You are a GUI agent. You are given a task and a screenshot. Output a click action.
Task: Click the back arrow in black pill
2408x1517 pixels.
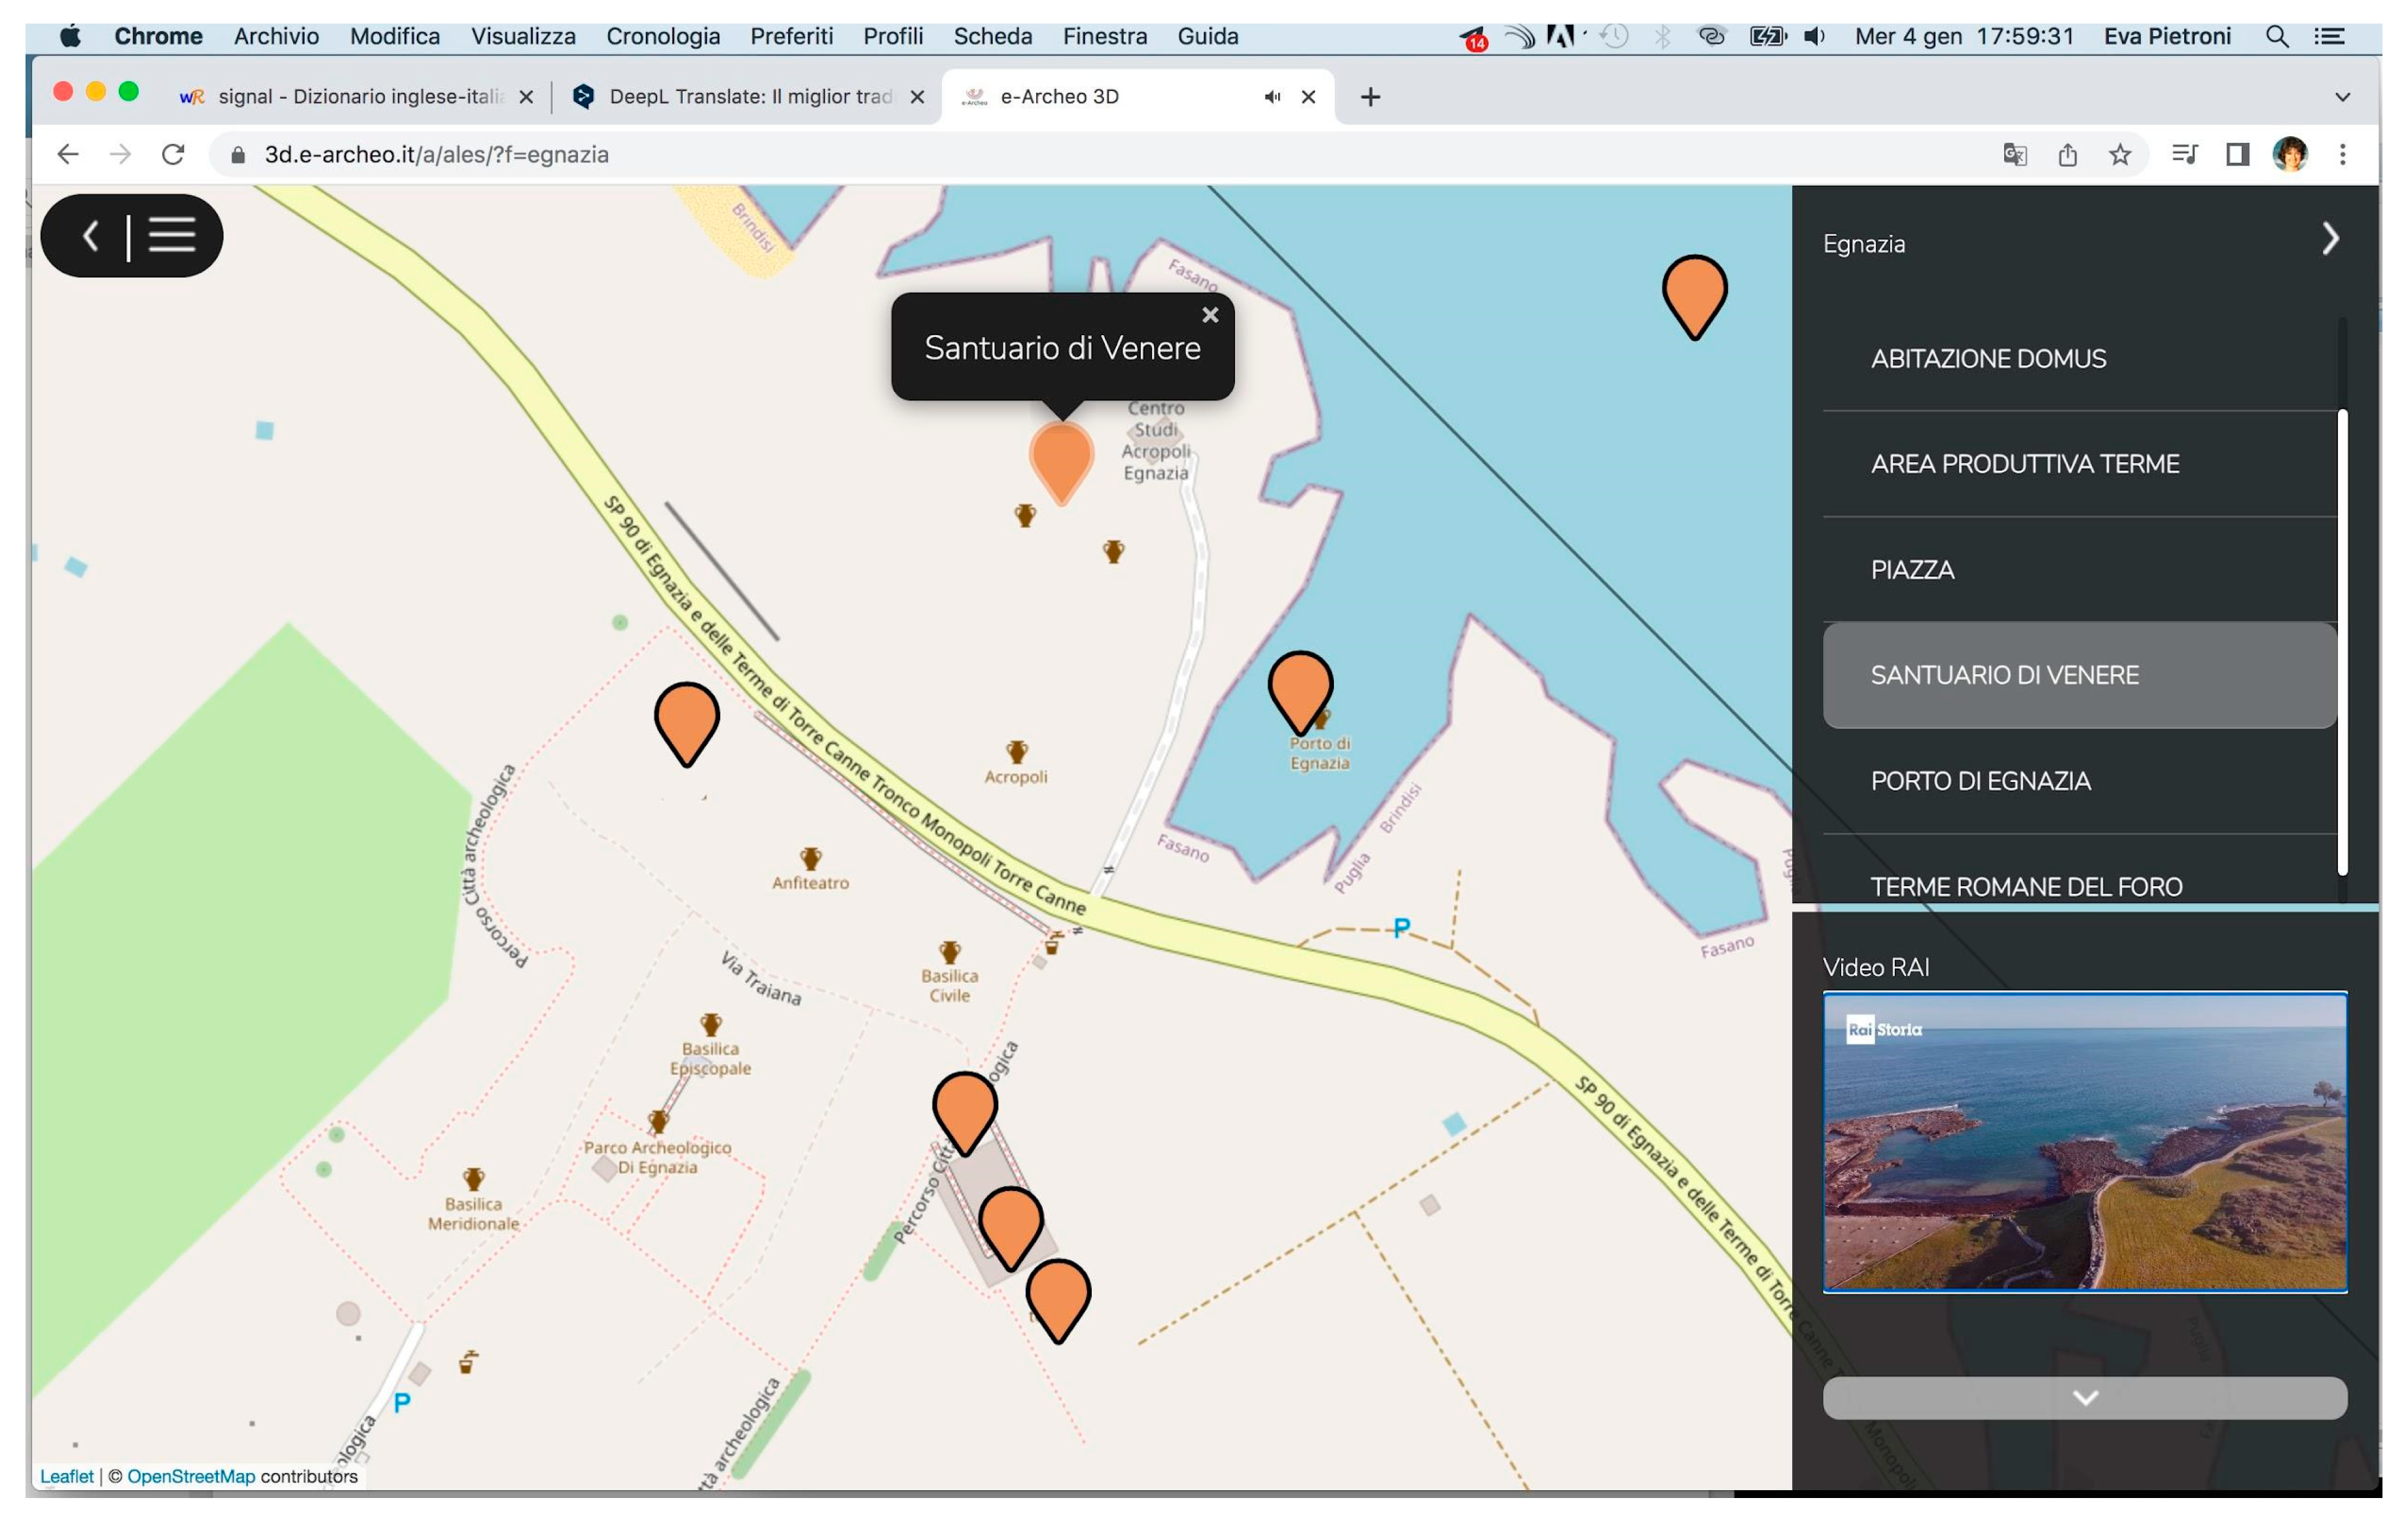click(x=91, y=236)
